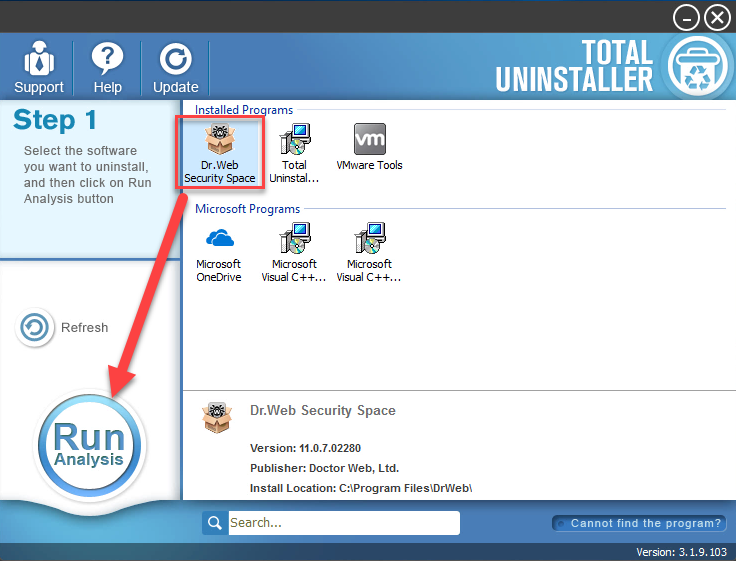
Task: Select the Total Uninstaller program entry
Action: click(294, 154)
